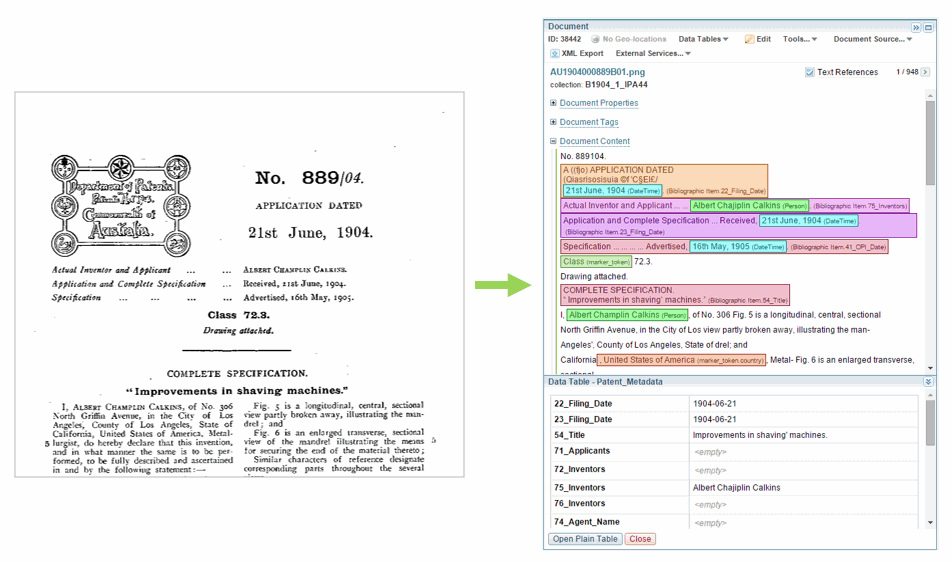Click the 21st June, 1904 DateTime tag in the orange block
952x562 pixels.
612,191
